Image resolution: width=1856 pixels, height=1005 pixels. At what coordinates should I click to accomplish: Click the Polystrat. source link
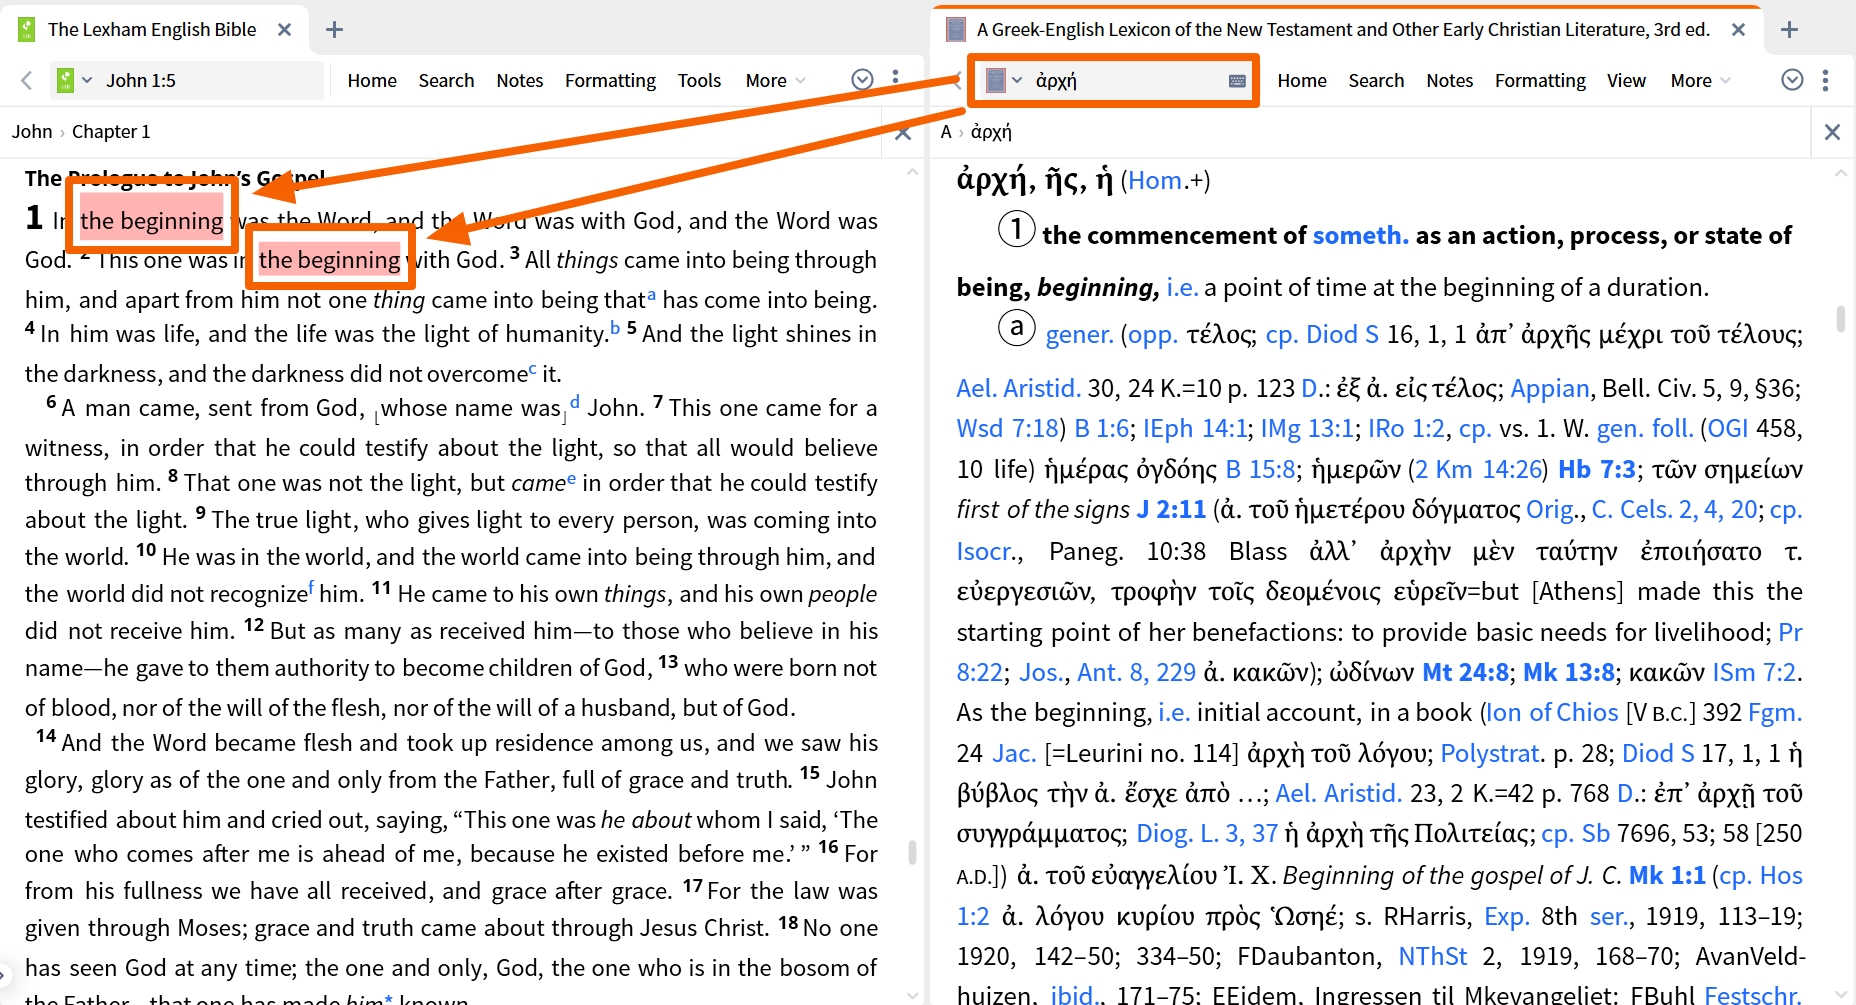[x=1492, y=752]
